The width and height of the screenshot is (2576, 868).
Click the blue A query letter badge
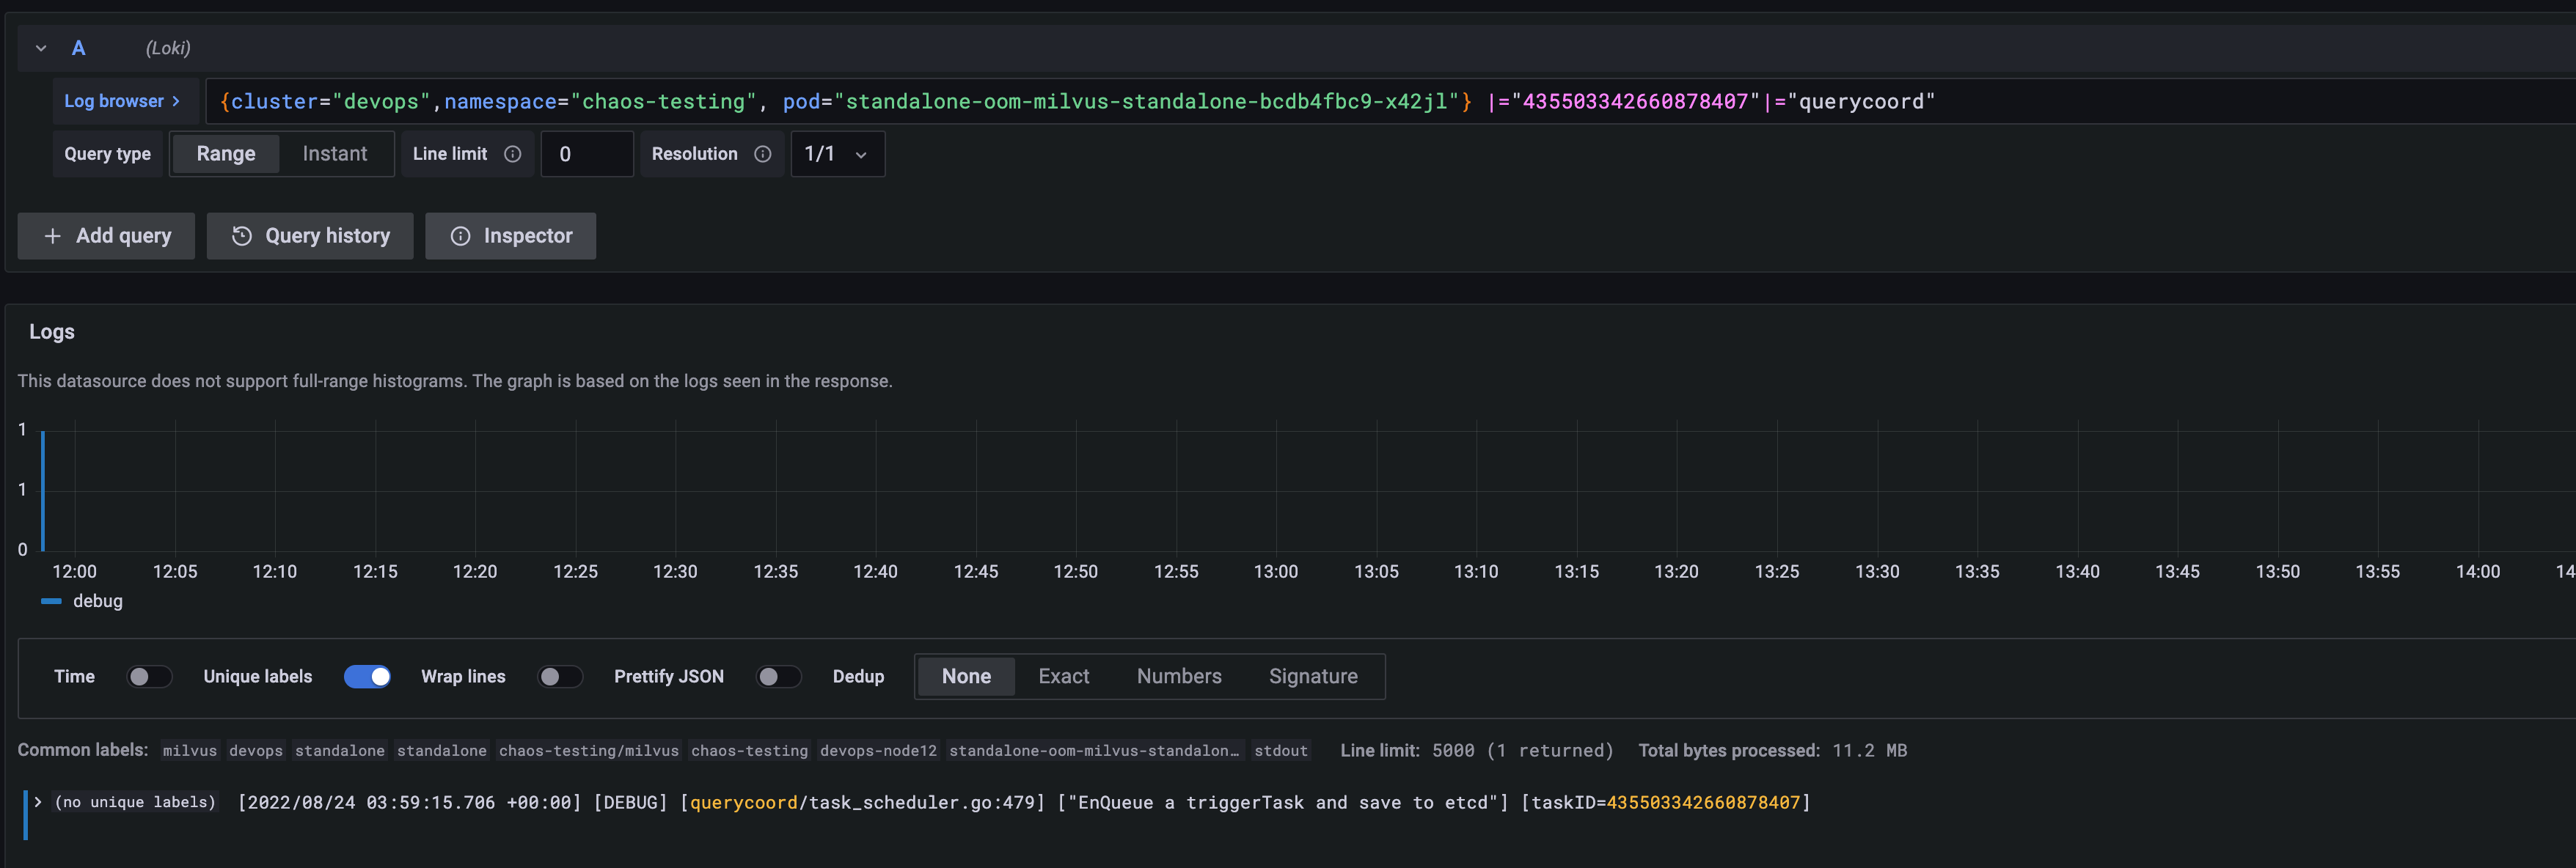point(78,48)
